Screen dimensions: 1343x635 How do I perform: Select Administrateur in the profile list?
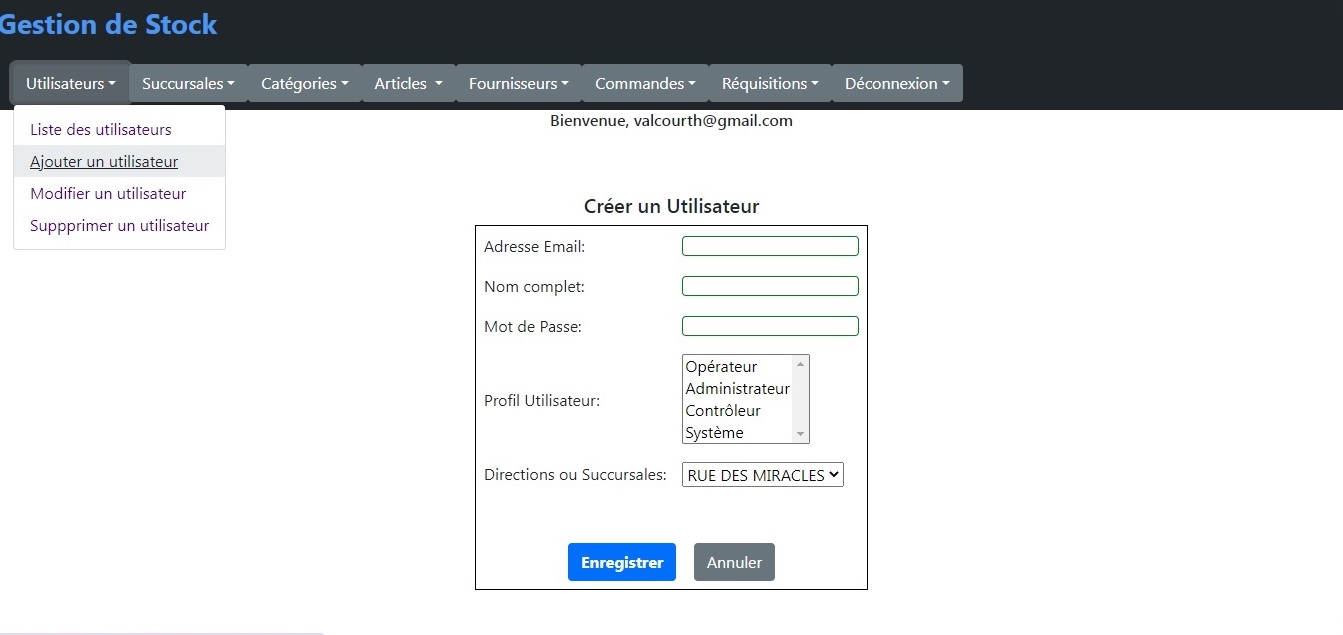(737, 389)
